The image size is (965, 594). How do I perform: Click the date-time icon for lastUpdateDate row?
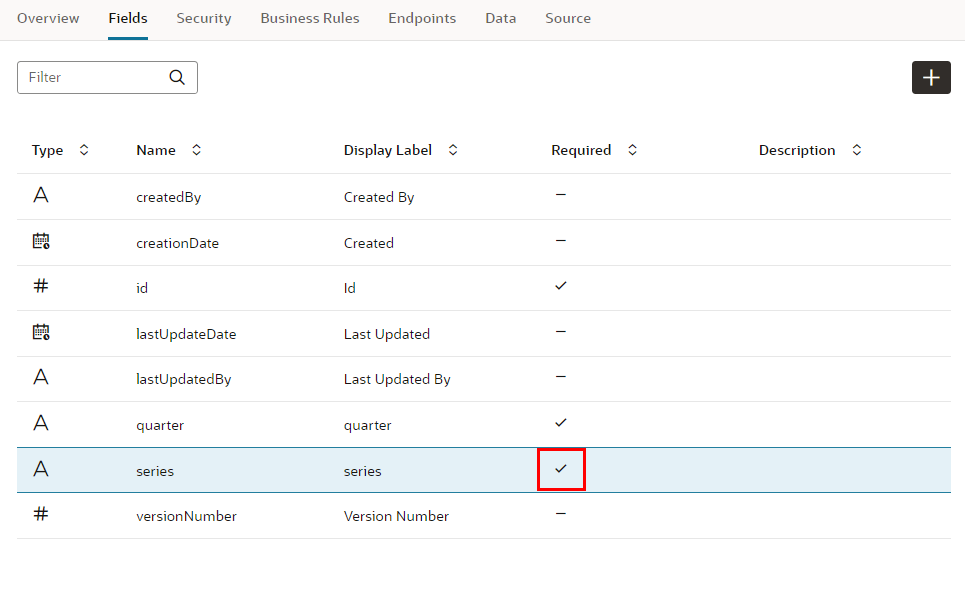(x=41, y=332)
